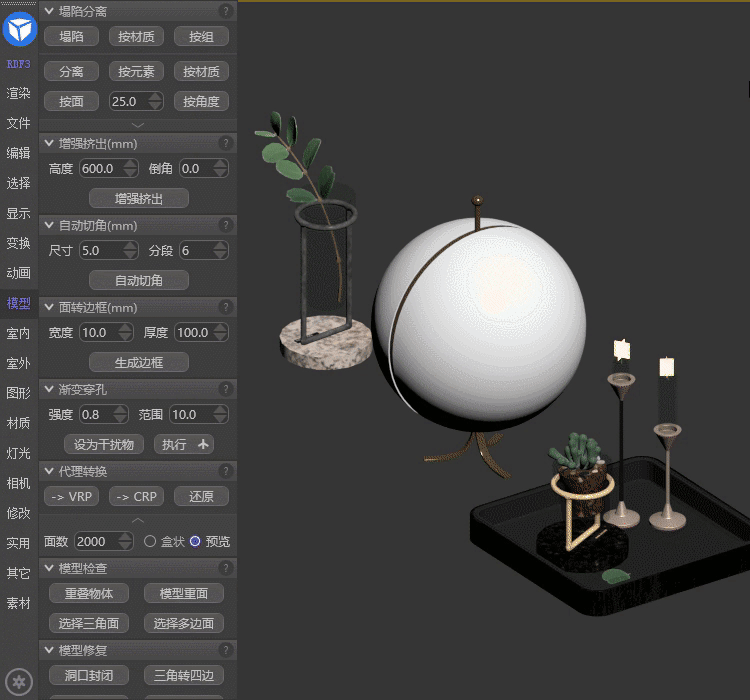Screen dimensions: 750x700
Task: Open the 动画 sidebar tab
Action: [x=19, y=273]
